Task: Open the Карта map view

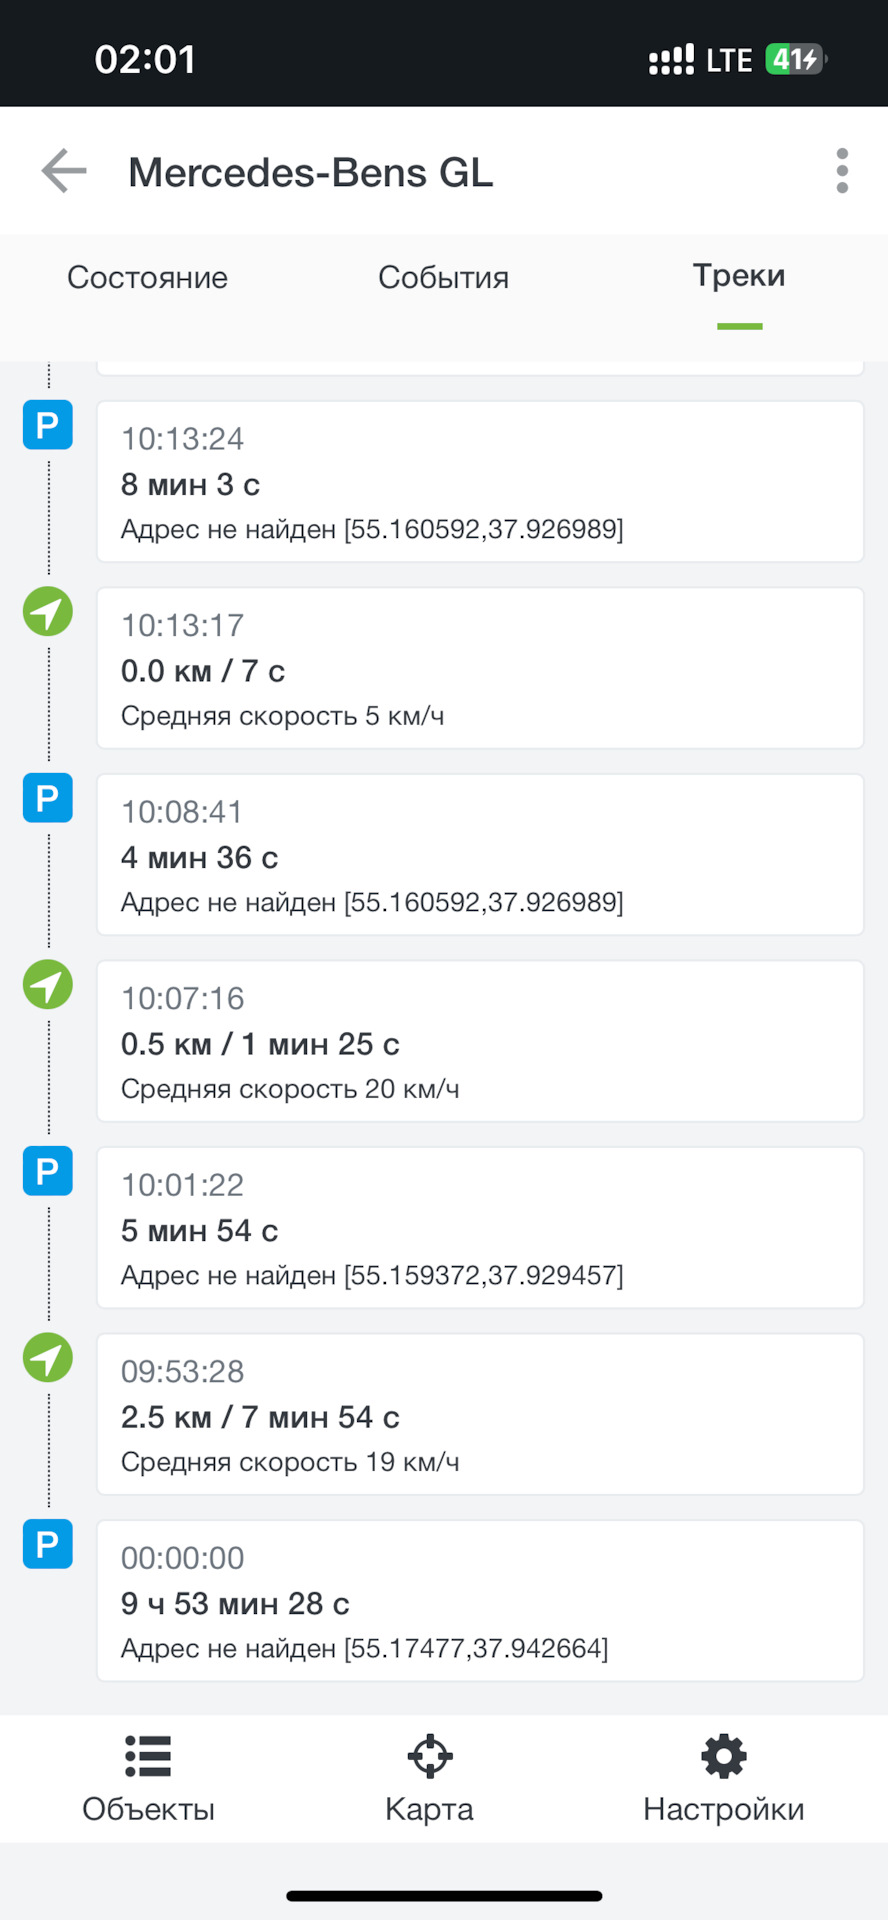Action: click(x=429, y=1780)
